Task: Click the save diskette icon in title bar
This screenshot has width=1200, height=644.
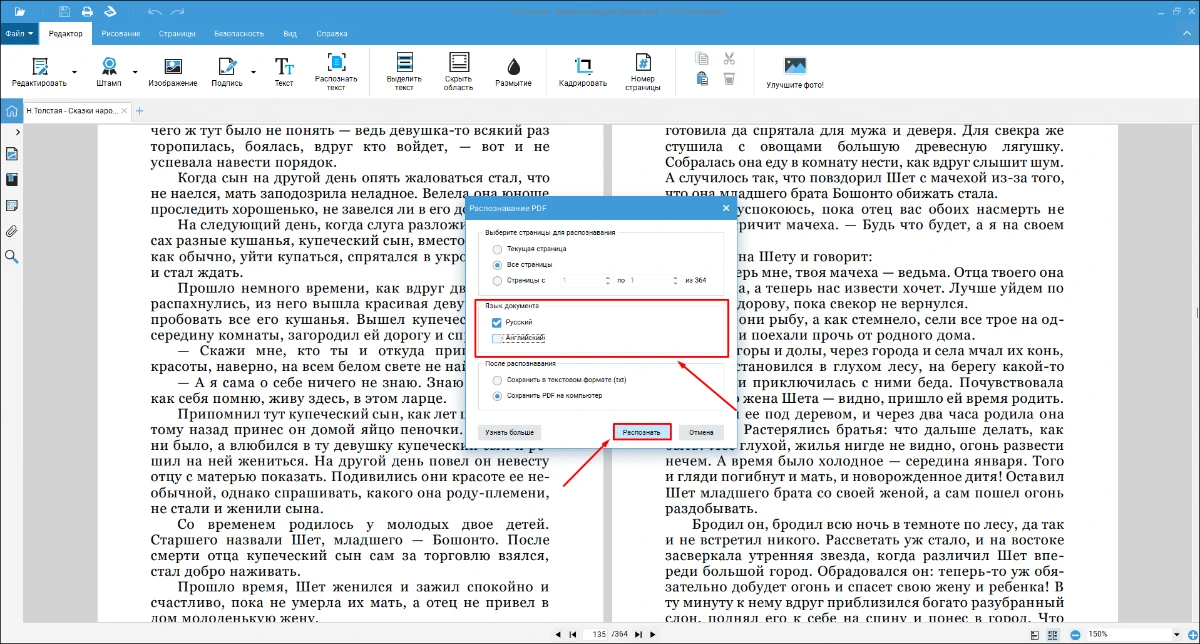Action: click(x=65, y=11)
